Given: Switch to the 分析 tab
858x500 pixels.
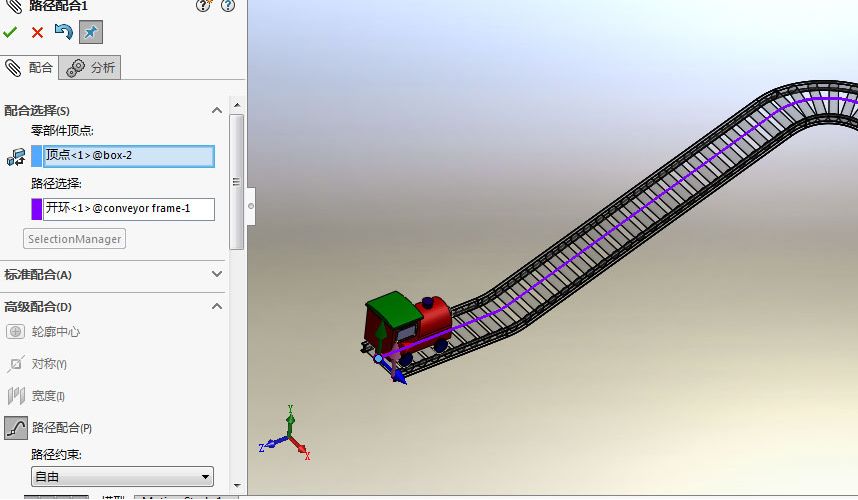Looking at the screenshot, I should click(x=90, y=68).
